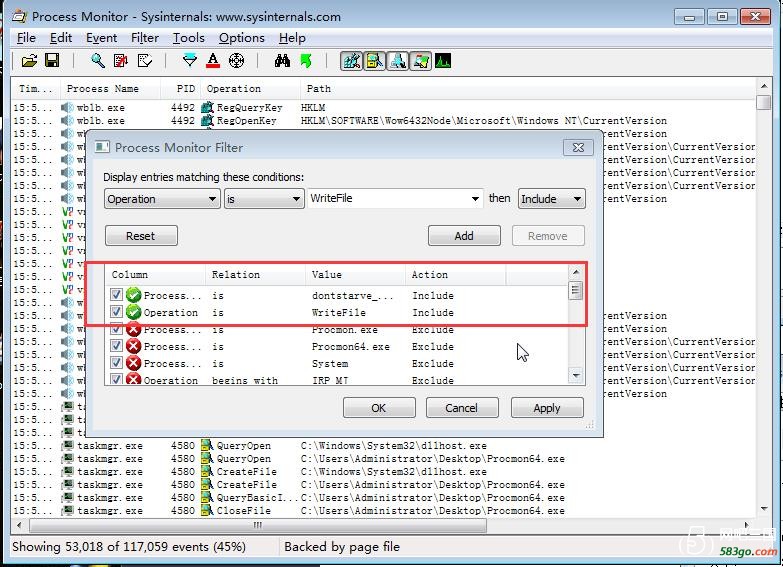Click the Process Name column header in main window

click(110, 89)
